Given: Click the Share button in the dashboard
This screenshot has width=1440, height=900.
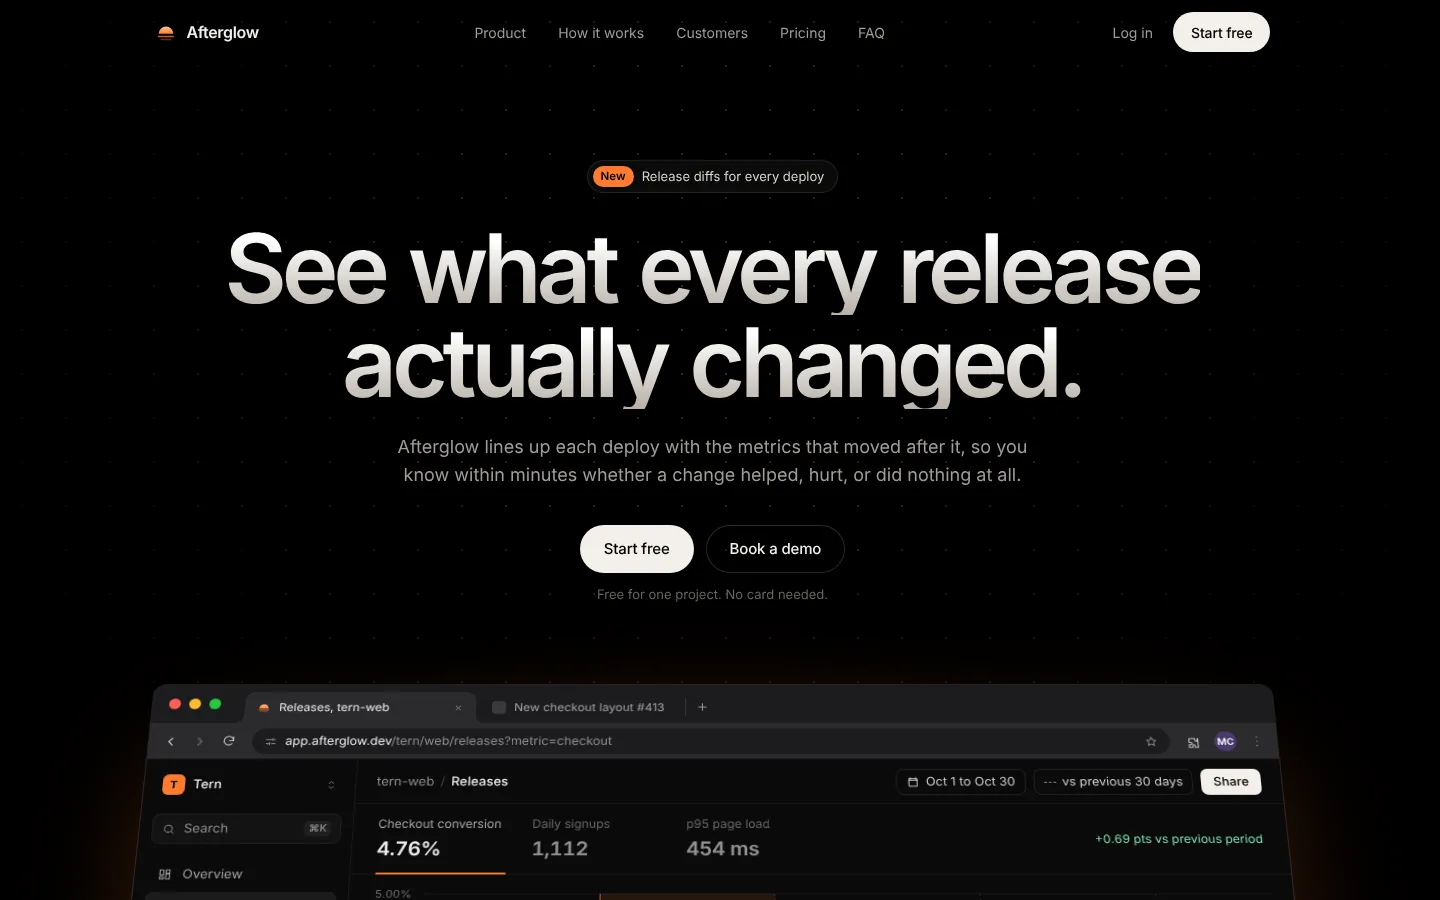Looking at the screenshot, I should (x=1231, y=782).
